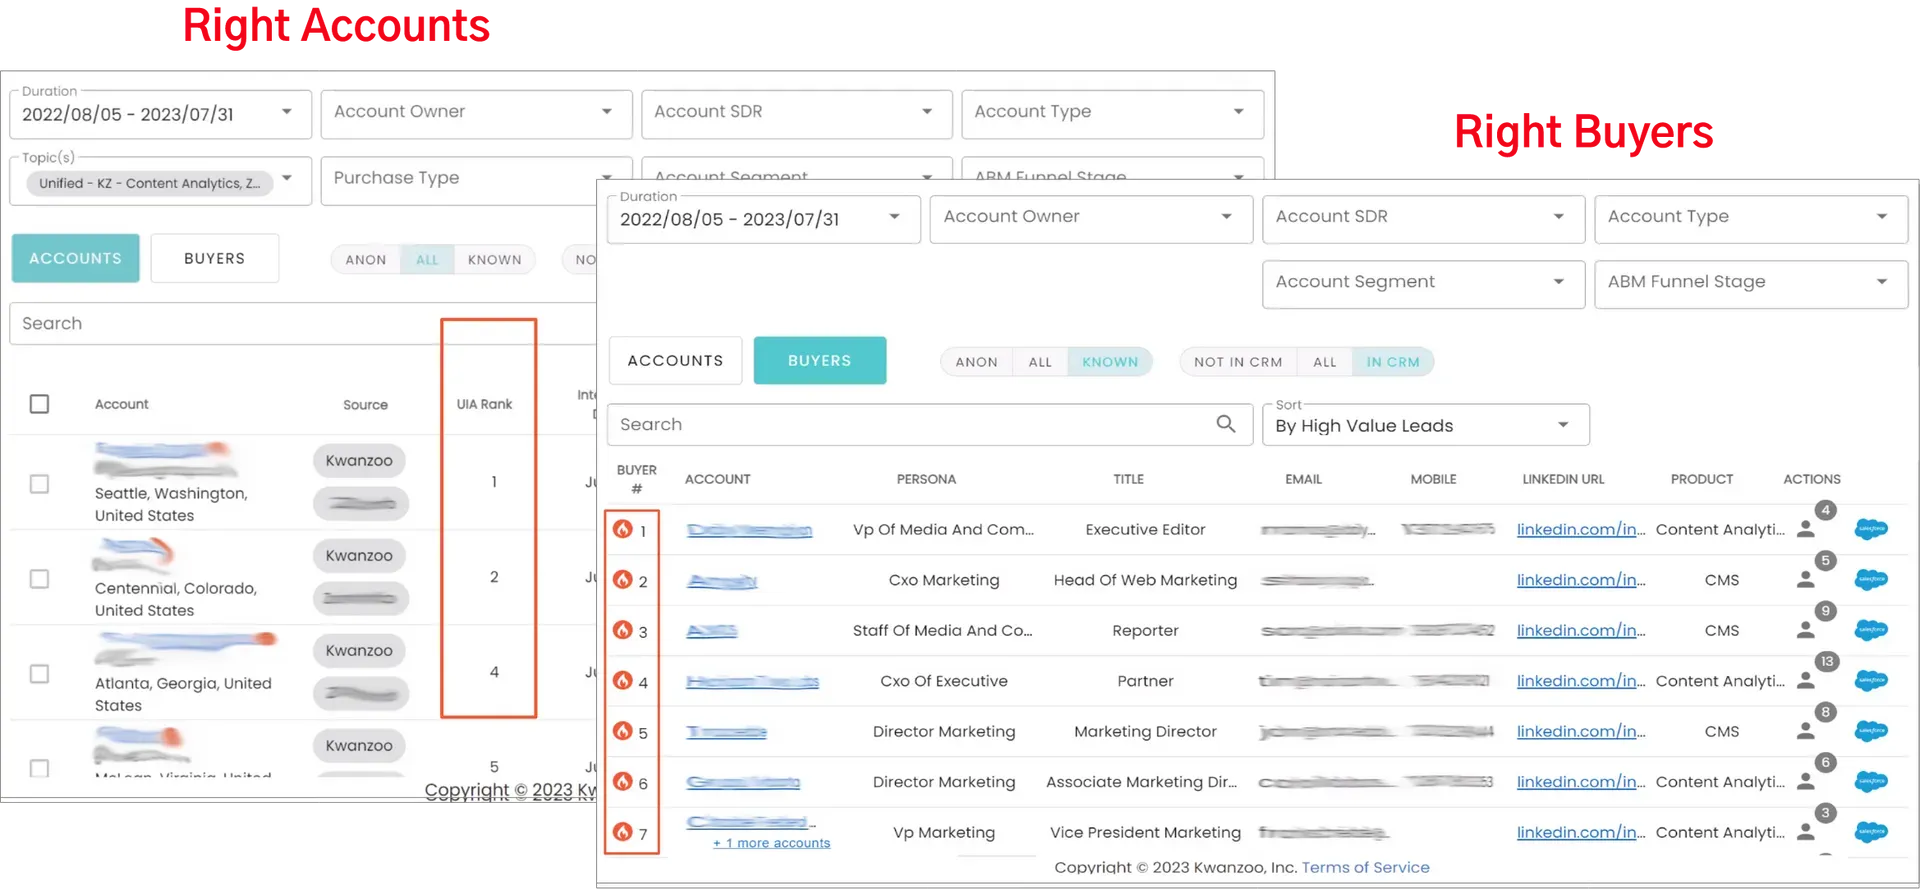Open contacts person icon for buyer 6

pyautogui.click(x=1805, y=782)
